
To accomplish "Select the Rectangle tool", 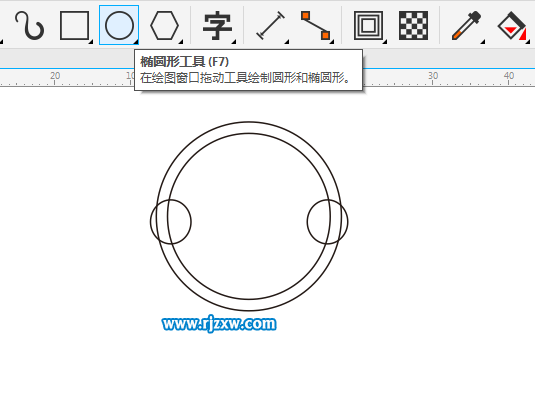I will (74, 25).
